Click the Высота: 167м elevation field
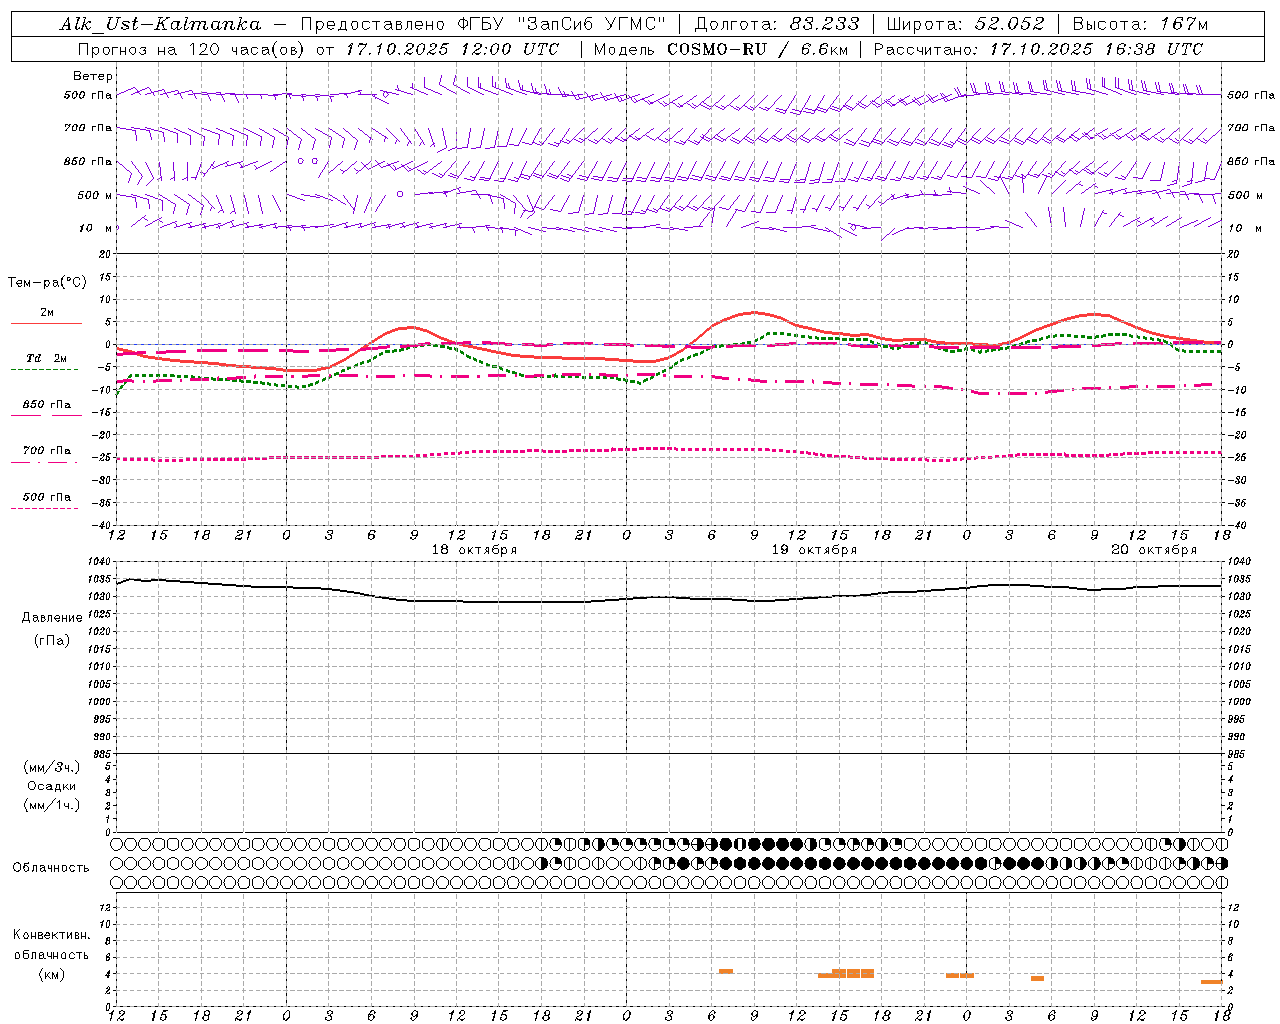 click(1141, 24)
